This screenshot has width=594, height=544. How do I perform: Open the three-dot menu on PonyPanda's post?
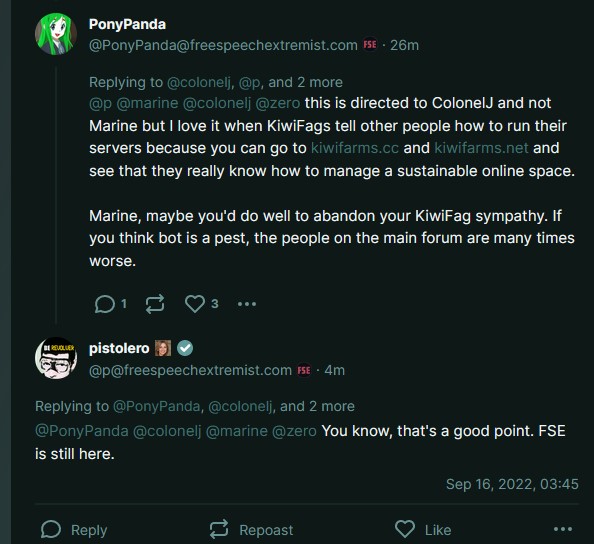tap(247, 304)
